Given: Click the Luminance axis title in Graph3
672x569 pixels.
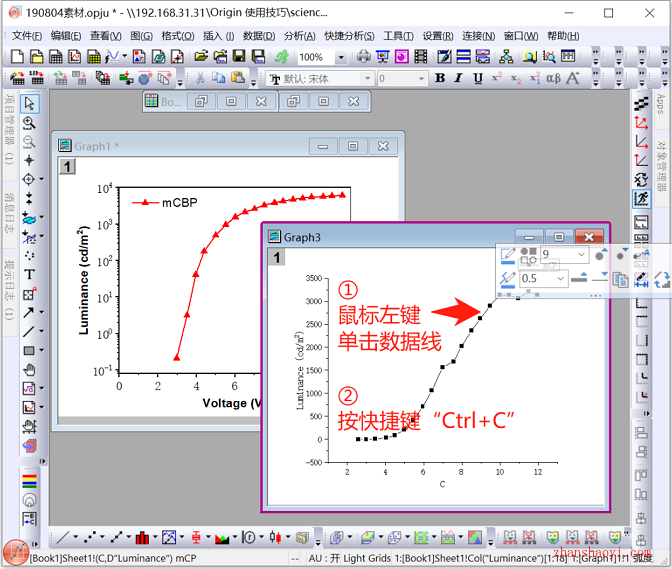Looking at the screenshot, I should tap(300, 371).
